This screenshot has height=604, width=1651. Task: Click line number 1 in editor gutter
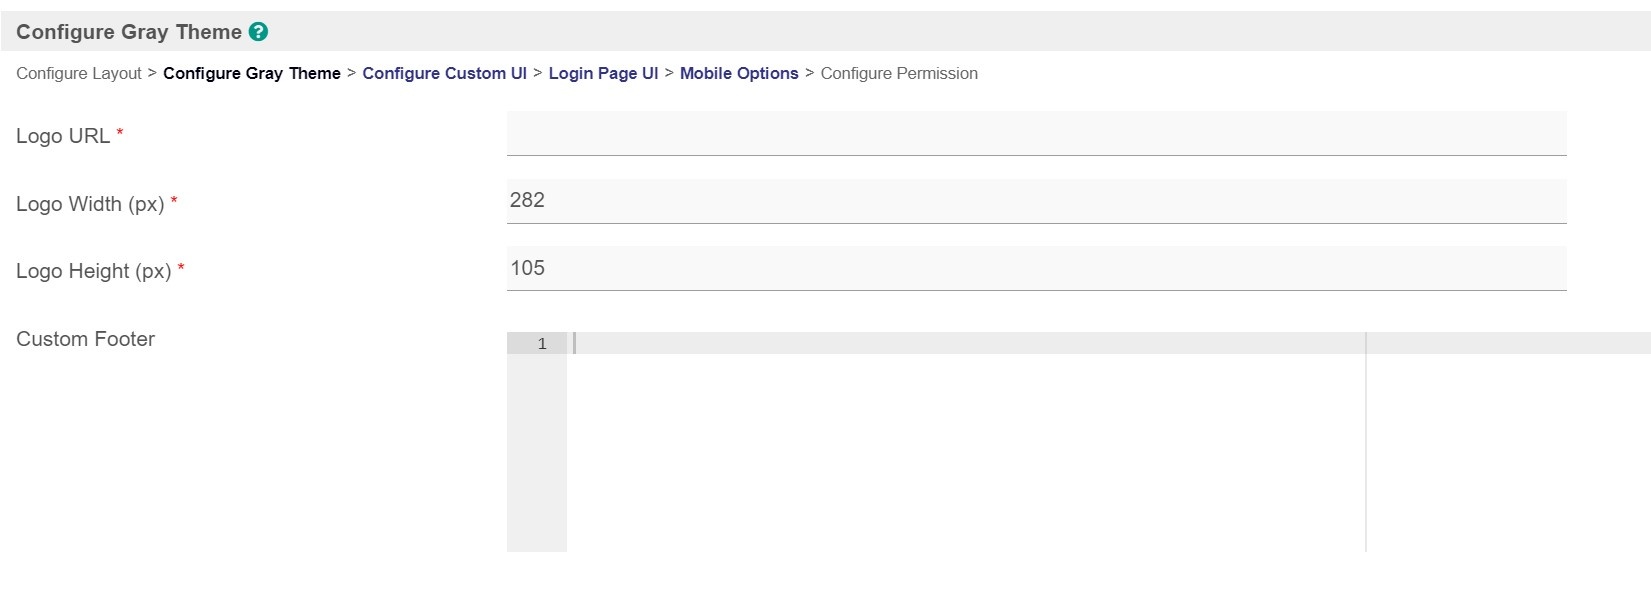coord(542,344)
